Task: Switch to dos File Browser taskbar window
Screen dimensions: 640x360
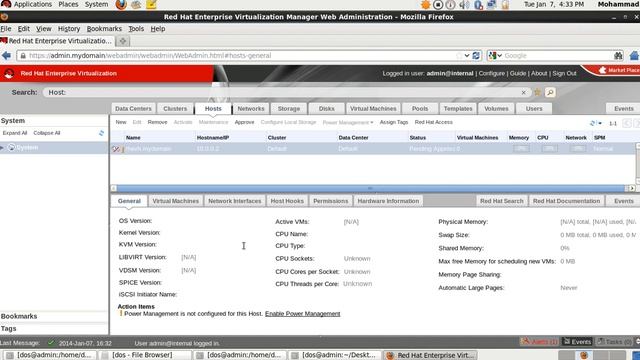Action: 144,355
